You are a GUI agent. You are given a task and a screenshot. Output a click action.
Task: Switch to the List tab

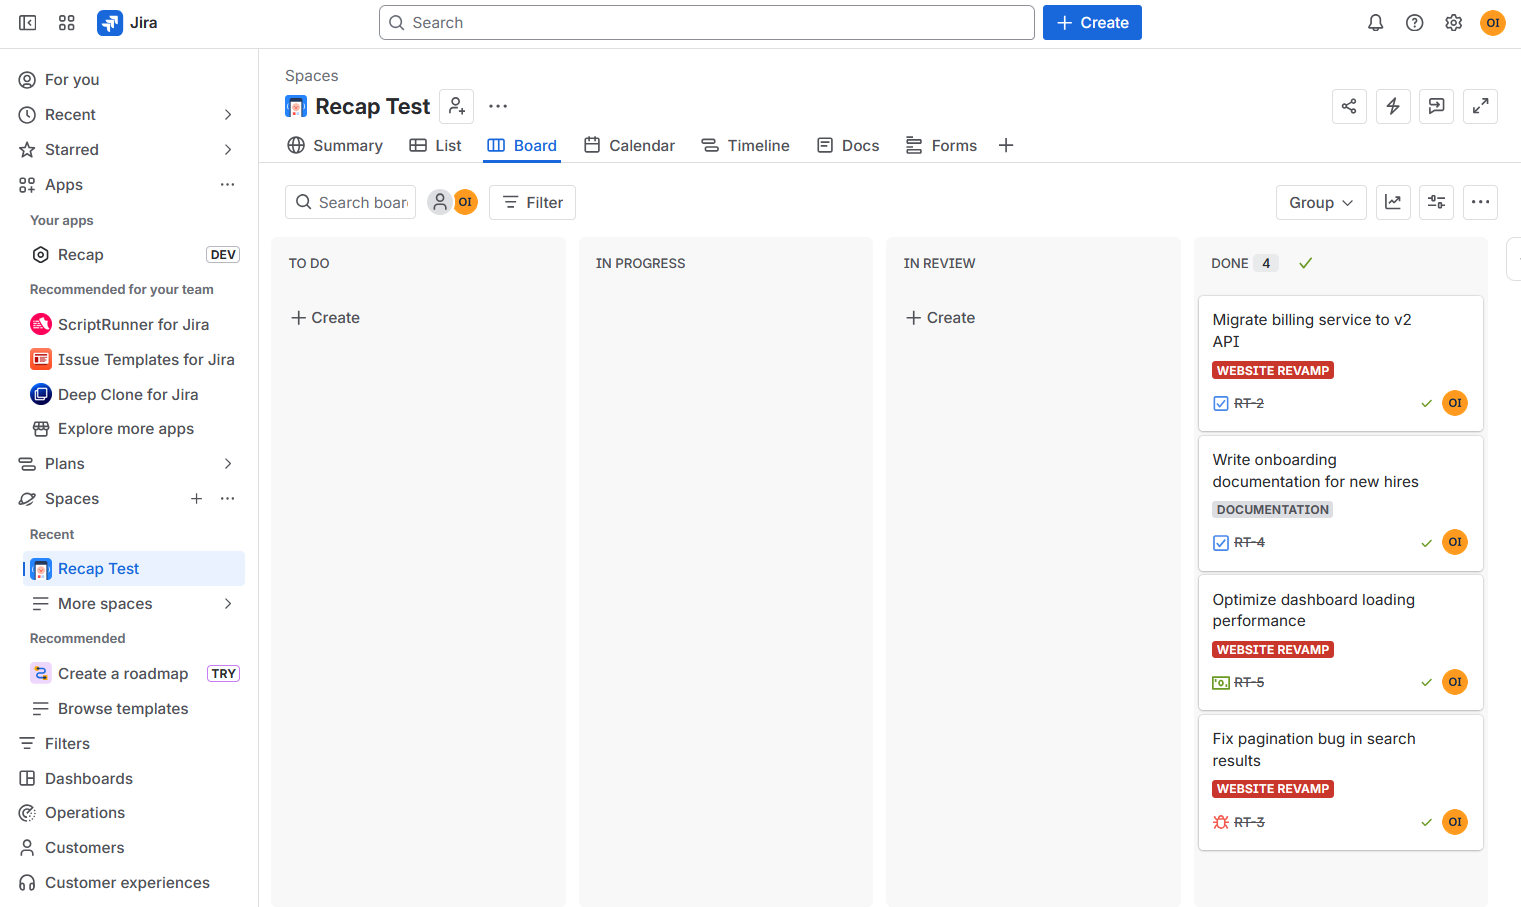click(x=435, y=146)
